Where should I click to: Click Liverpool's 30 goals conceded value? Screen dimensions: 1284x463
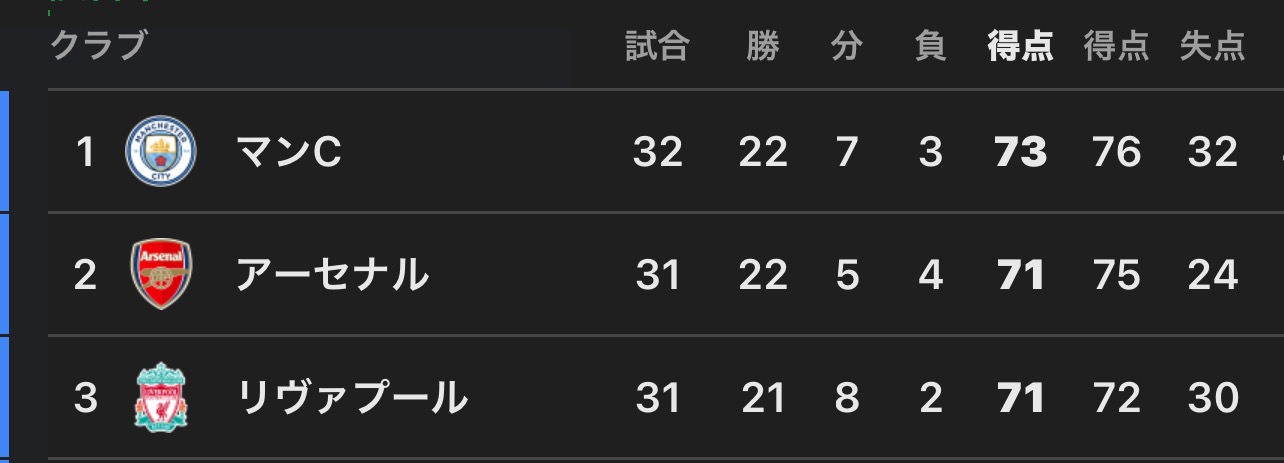point(1213,398)
